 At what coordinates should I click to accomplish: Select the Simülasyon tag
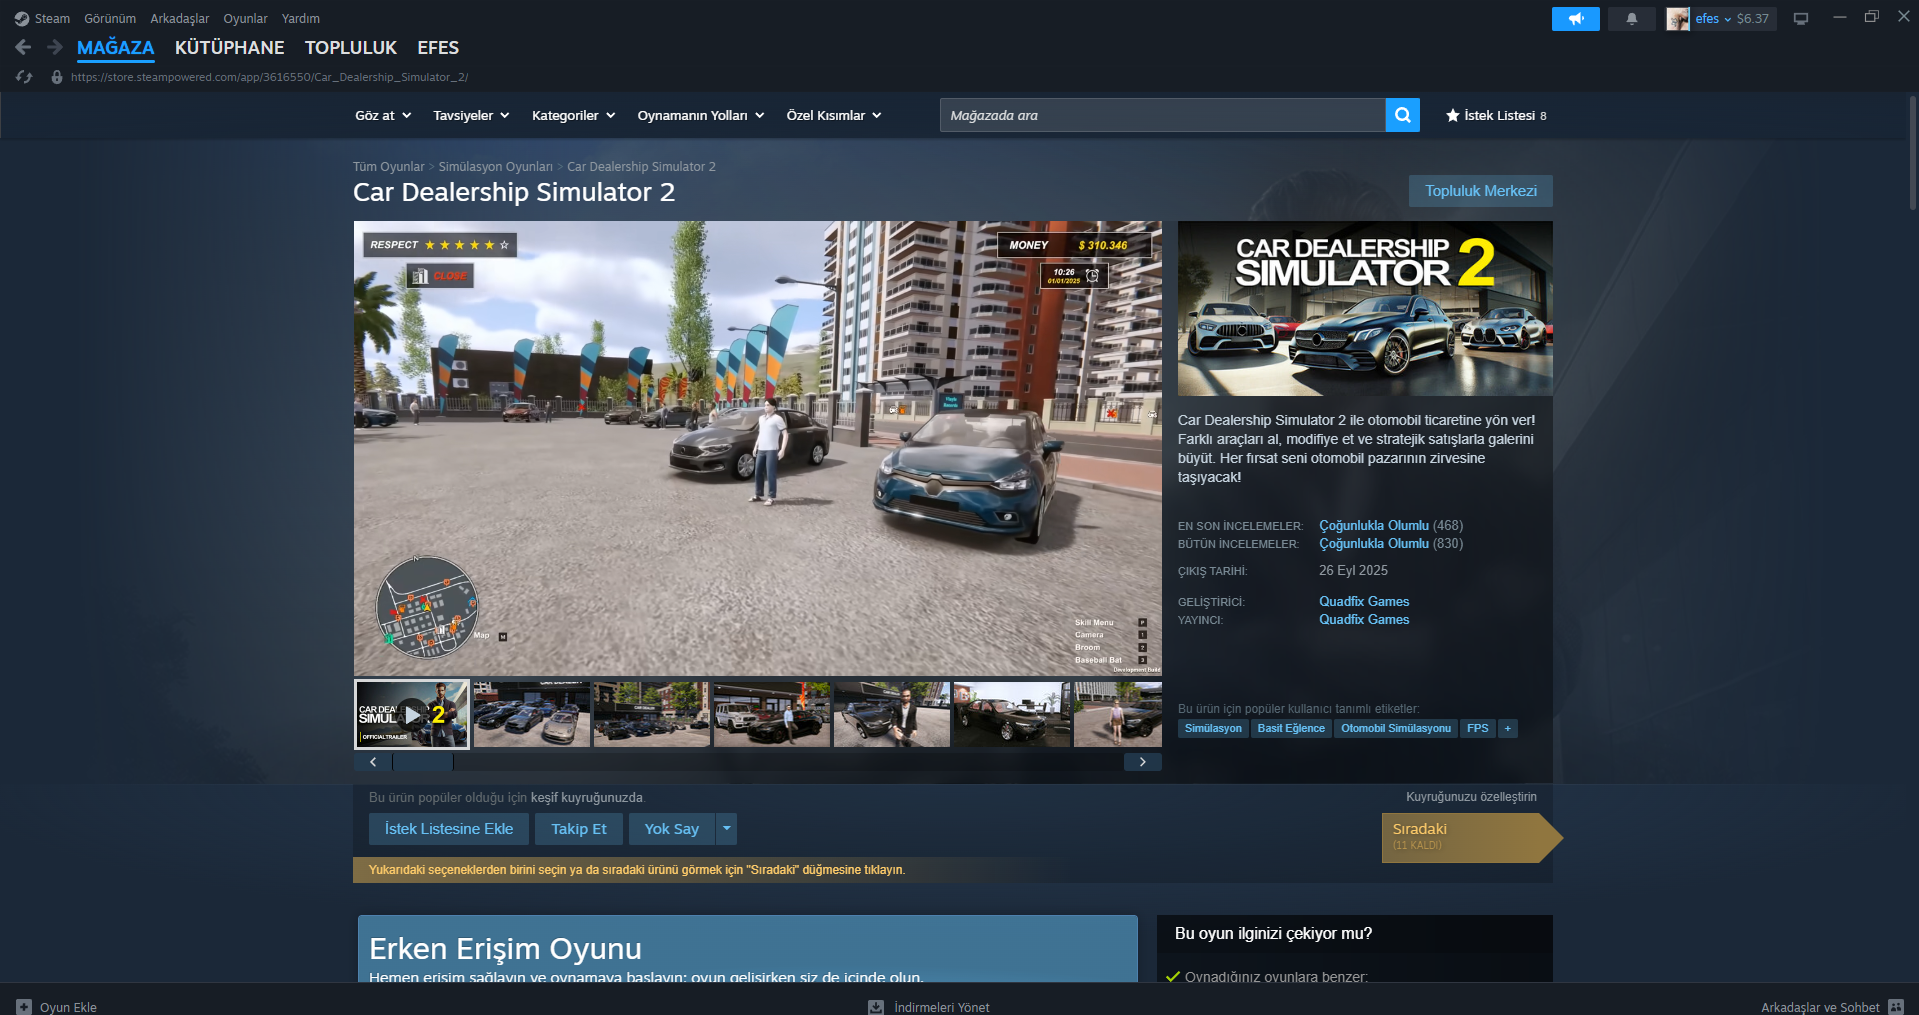coord(1214,729)
